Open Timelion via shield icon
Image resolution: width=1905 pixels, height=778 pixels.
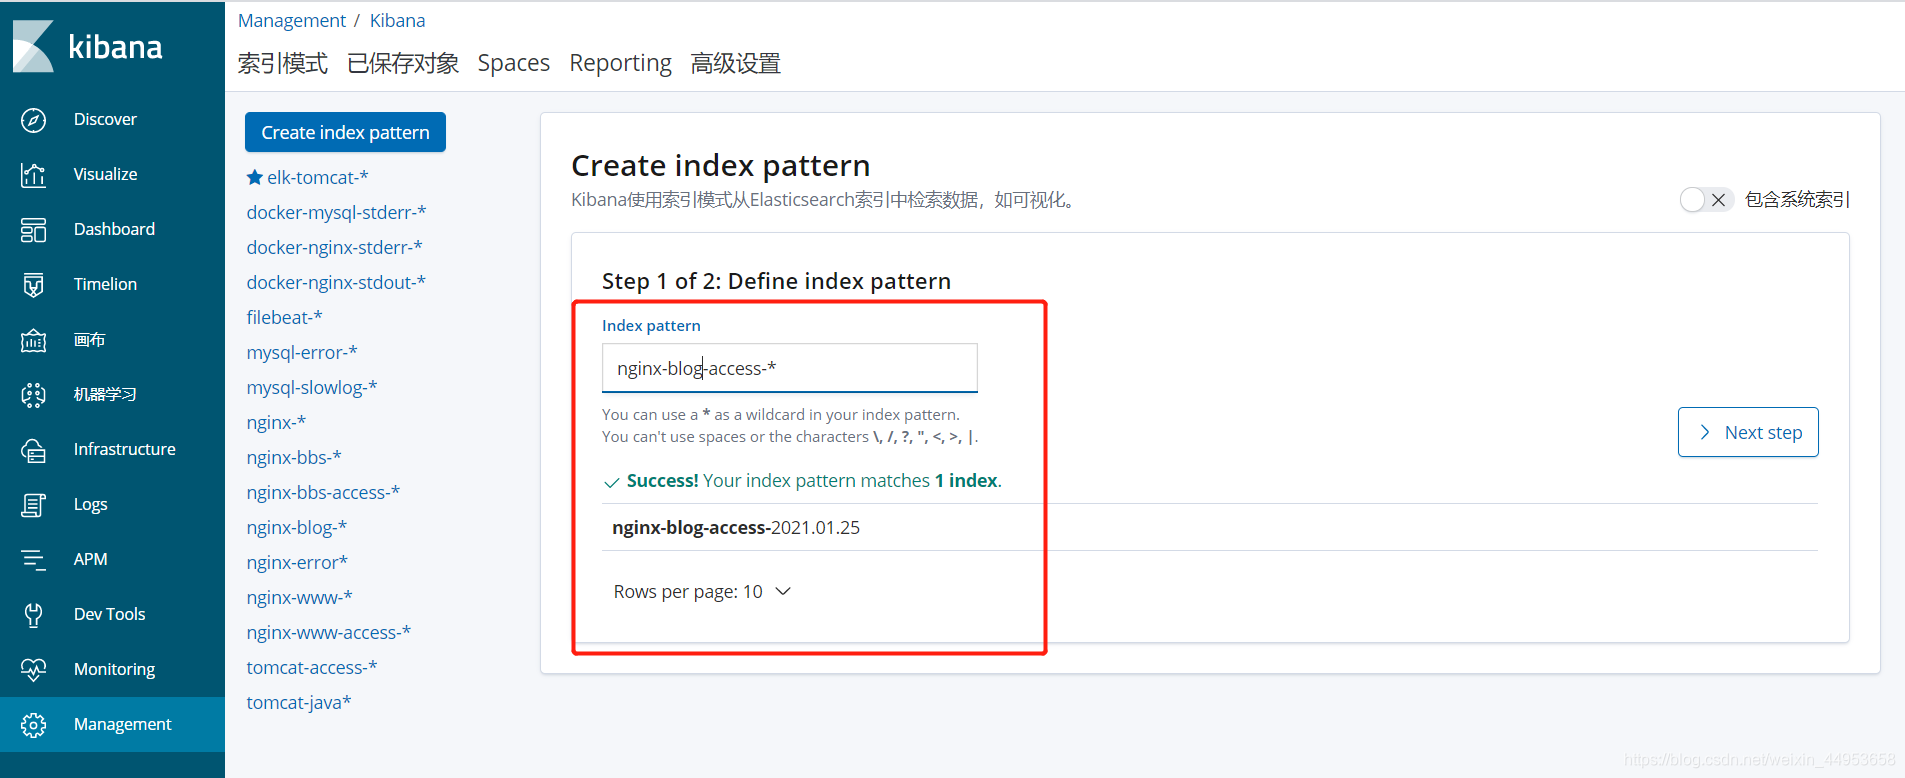(33, 285)
